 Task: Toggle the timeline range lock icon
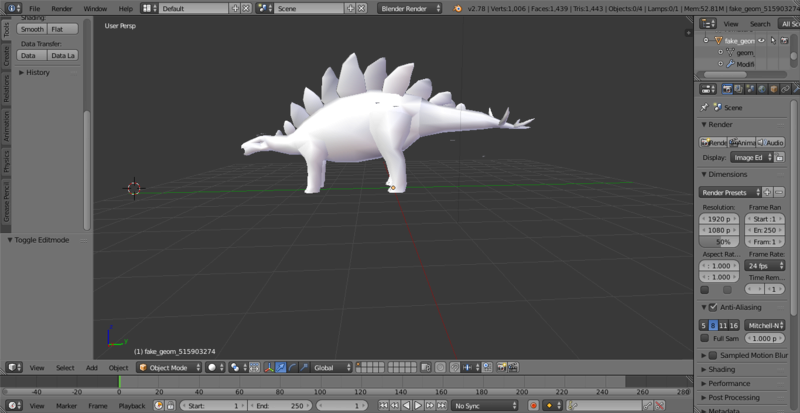pos(170,406)
